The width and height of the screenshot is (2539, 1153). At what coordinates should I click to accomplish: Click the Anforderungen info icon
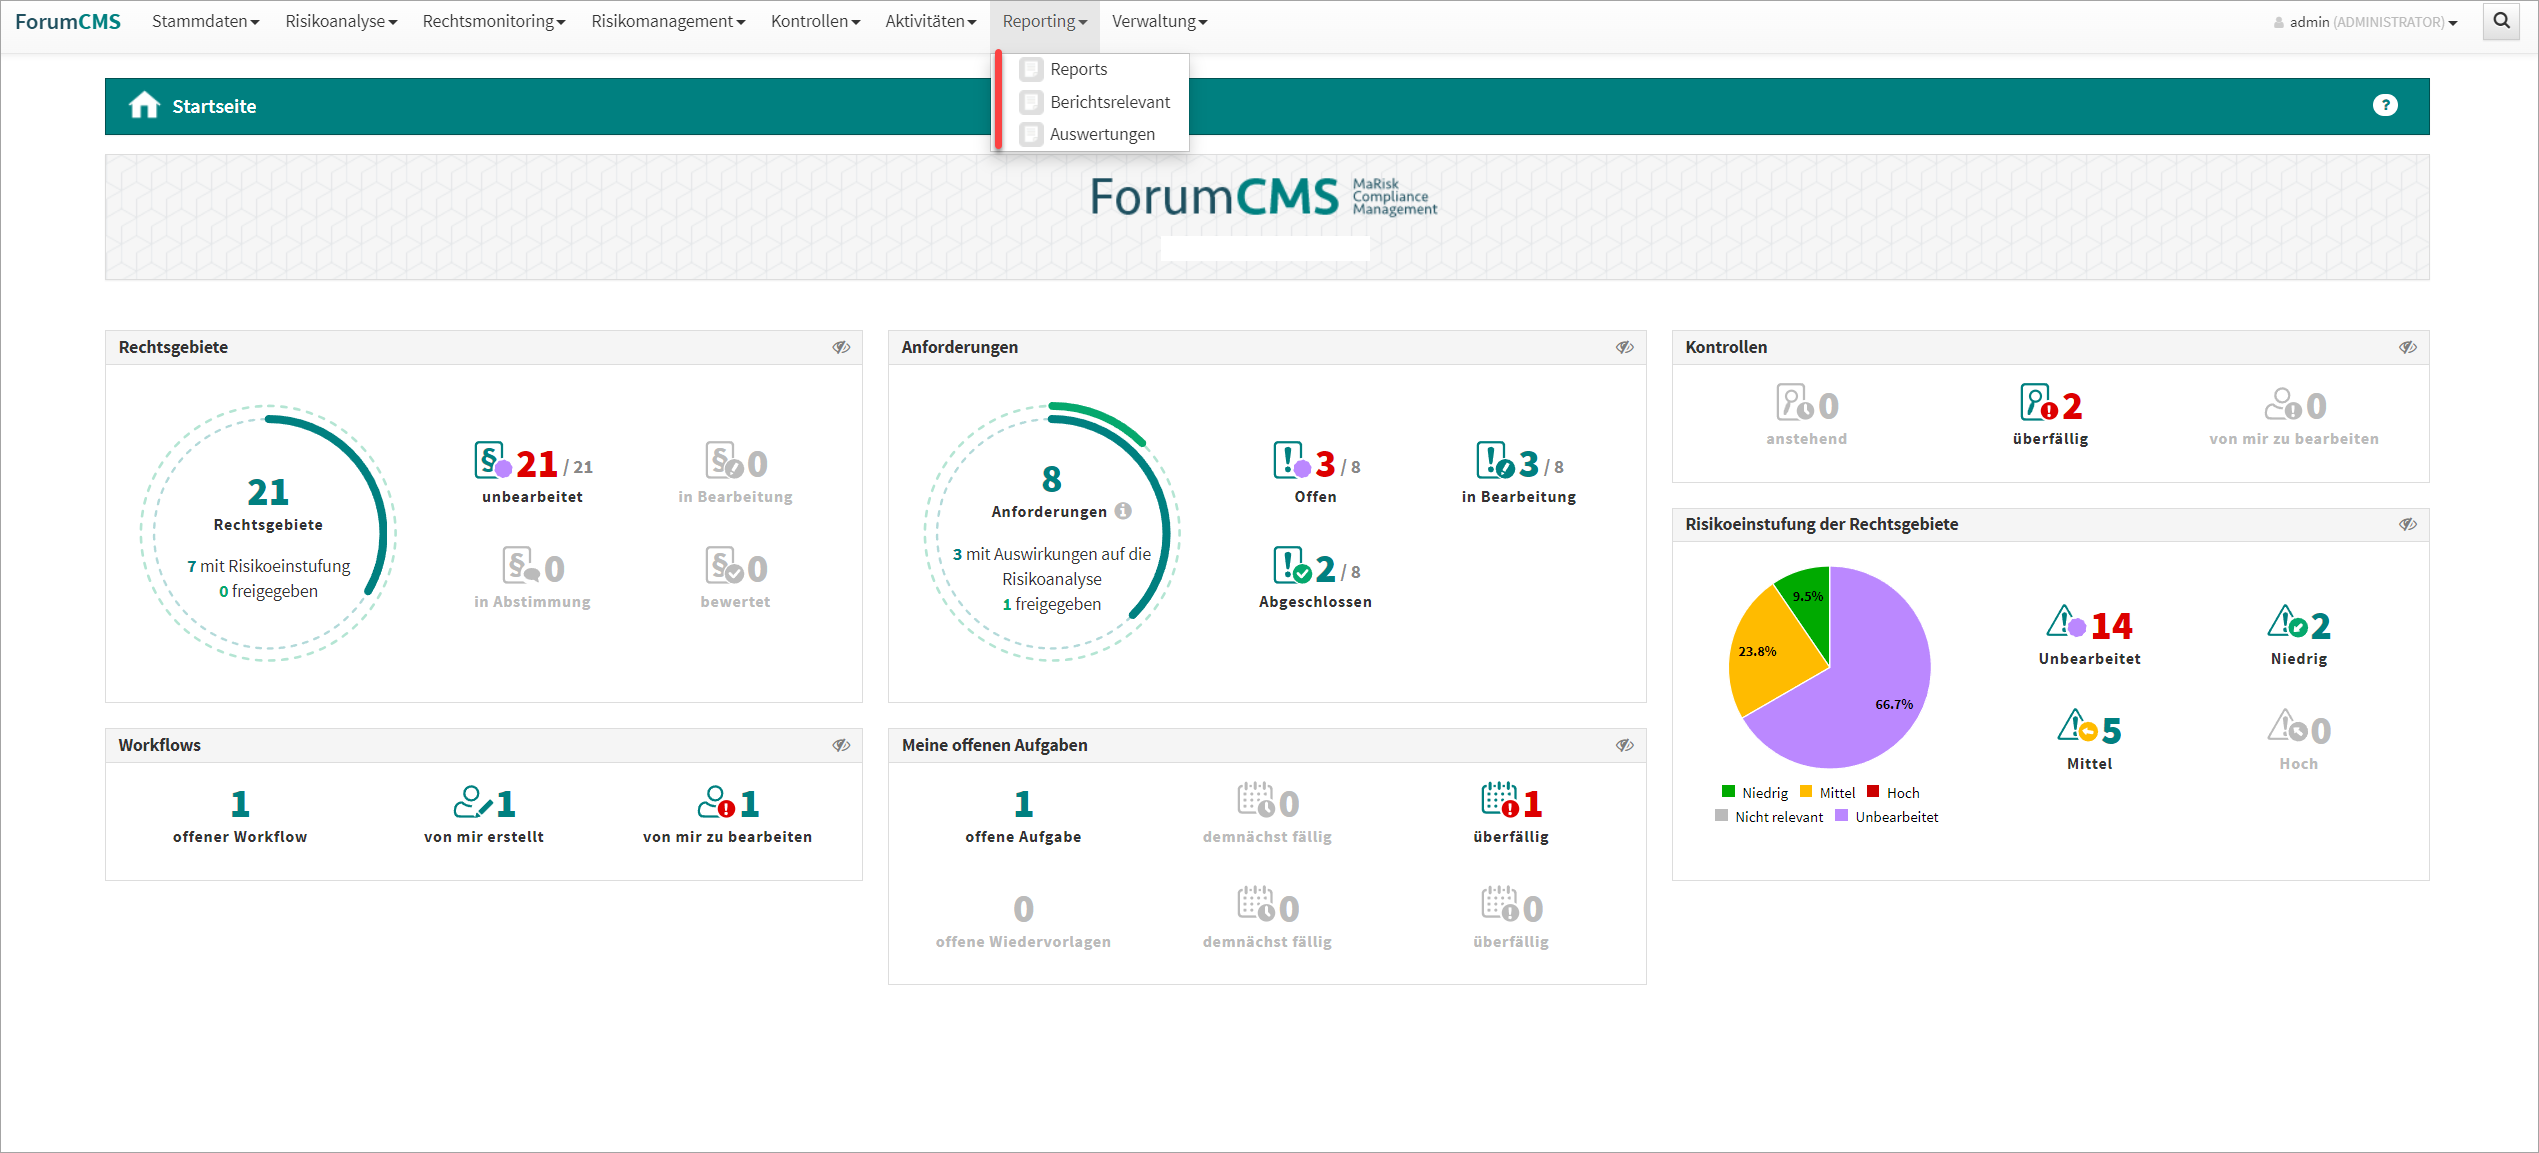1123,511
